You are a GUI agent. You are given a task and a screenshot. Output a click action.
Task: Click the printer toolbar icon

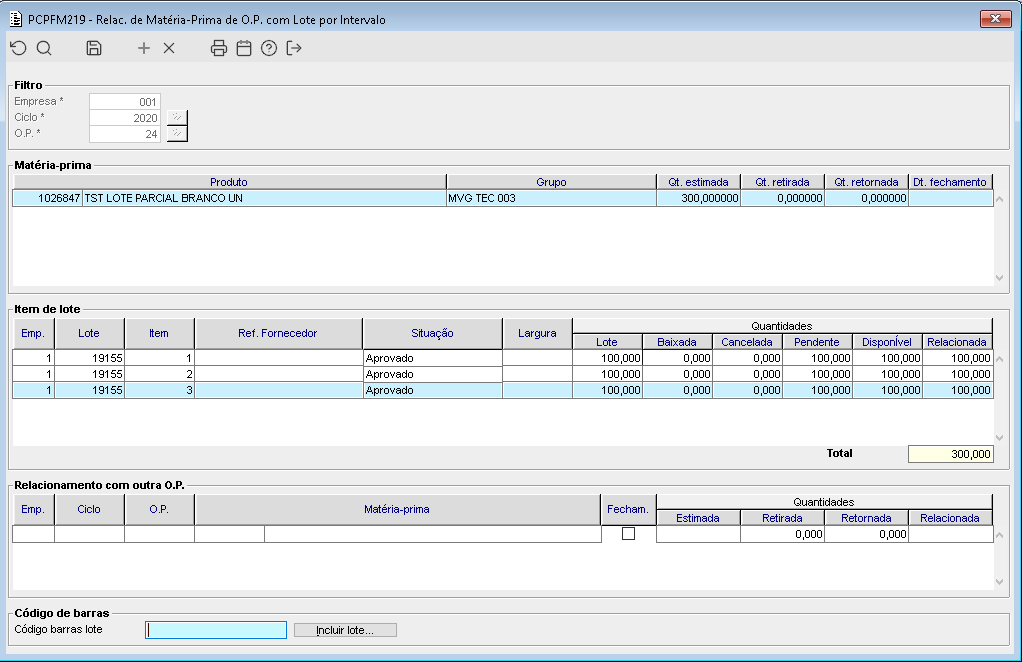coord(219,48)
